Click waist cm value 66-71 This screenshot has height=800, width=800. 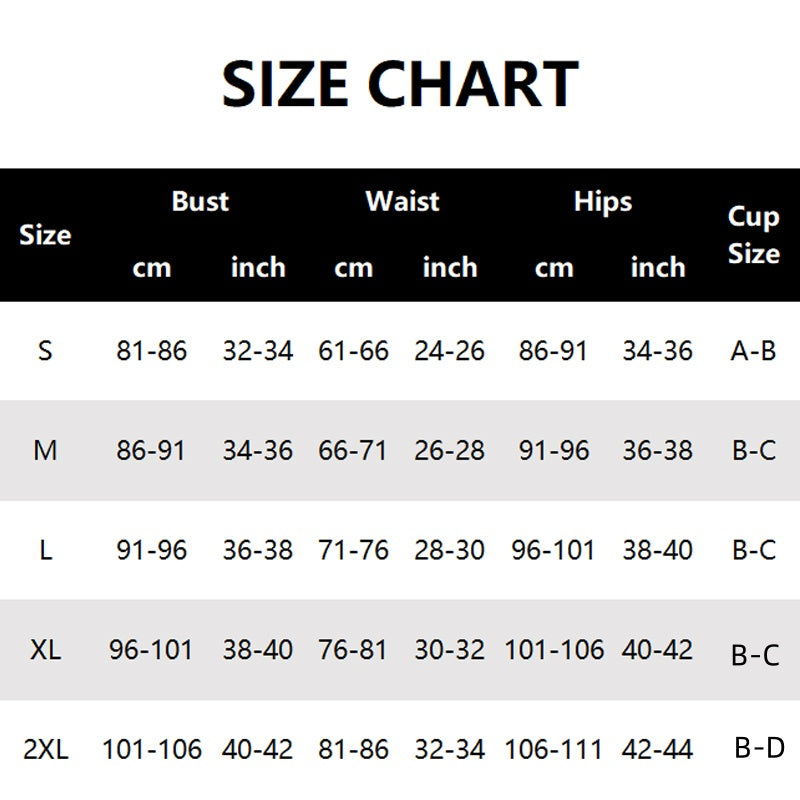tap(353, 451)
